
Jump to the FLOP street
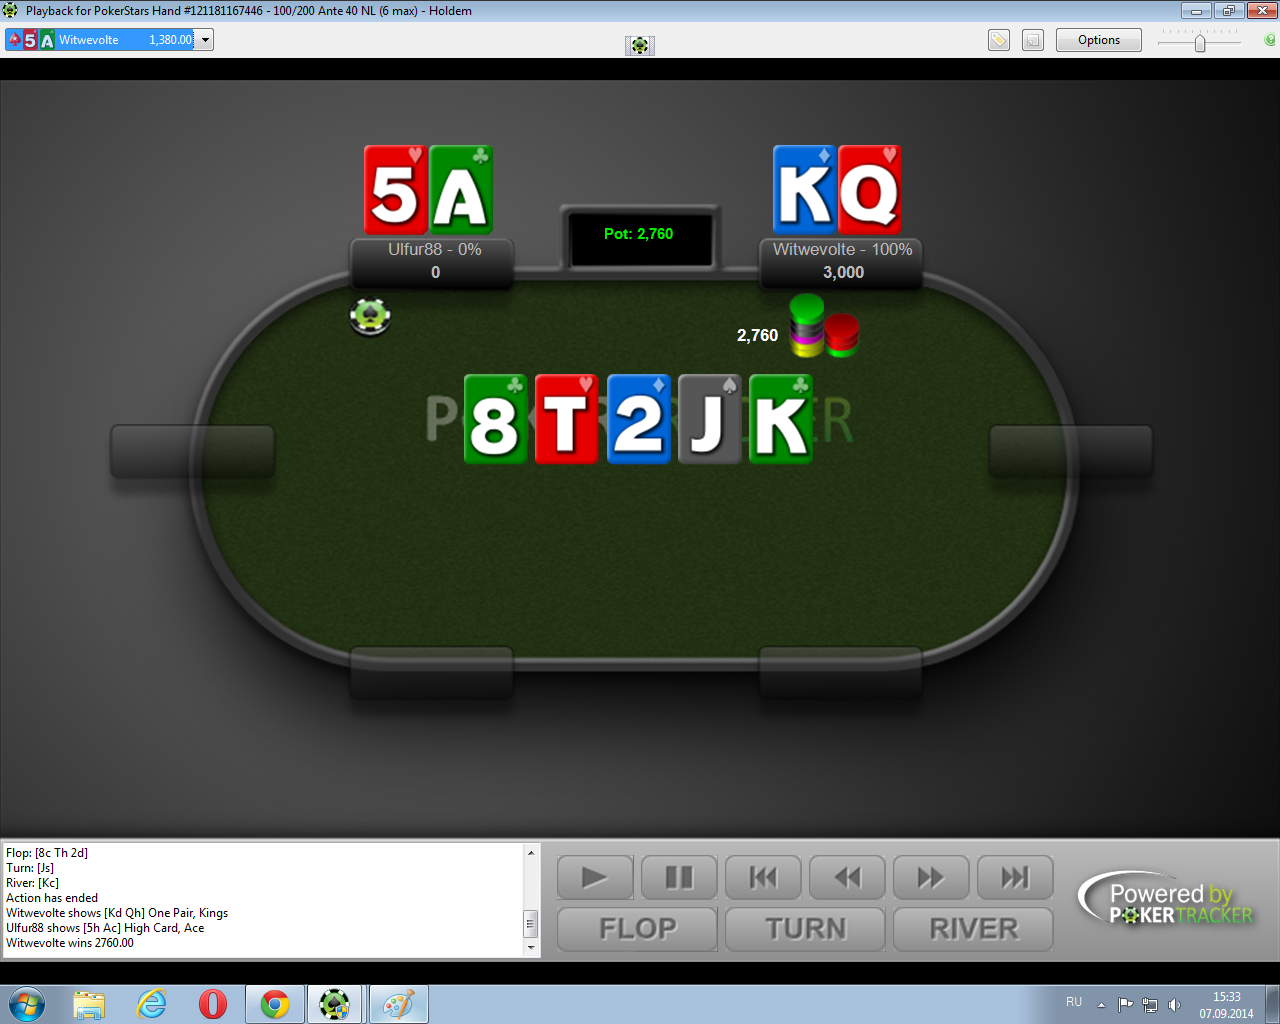637,929
